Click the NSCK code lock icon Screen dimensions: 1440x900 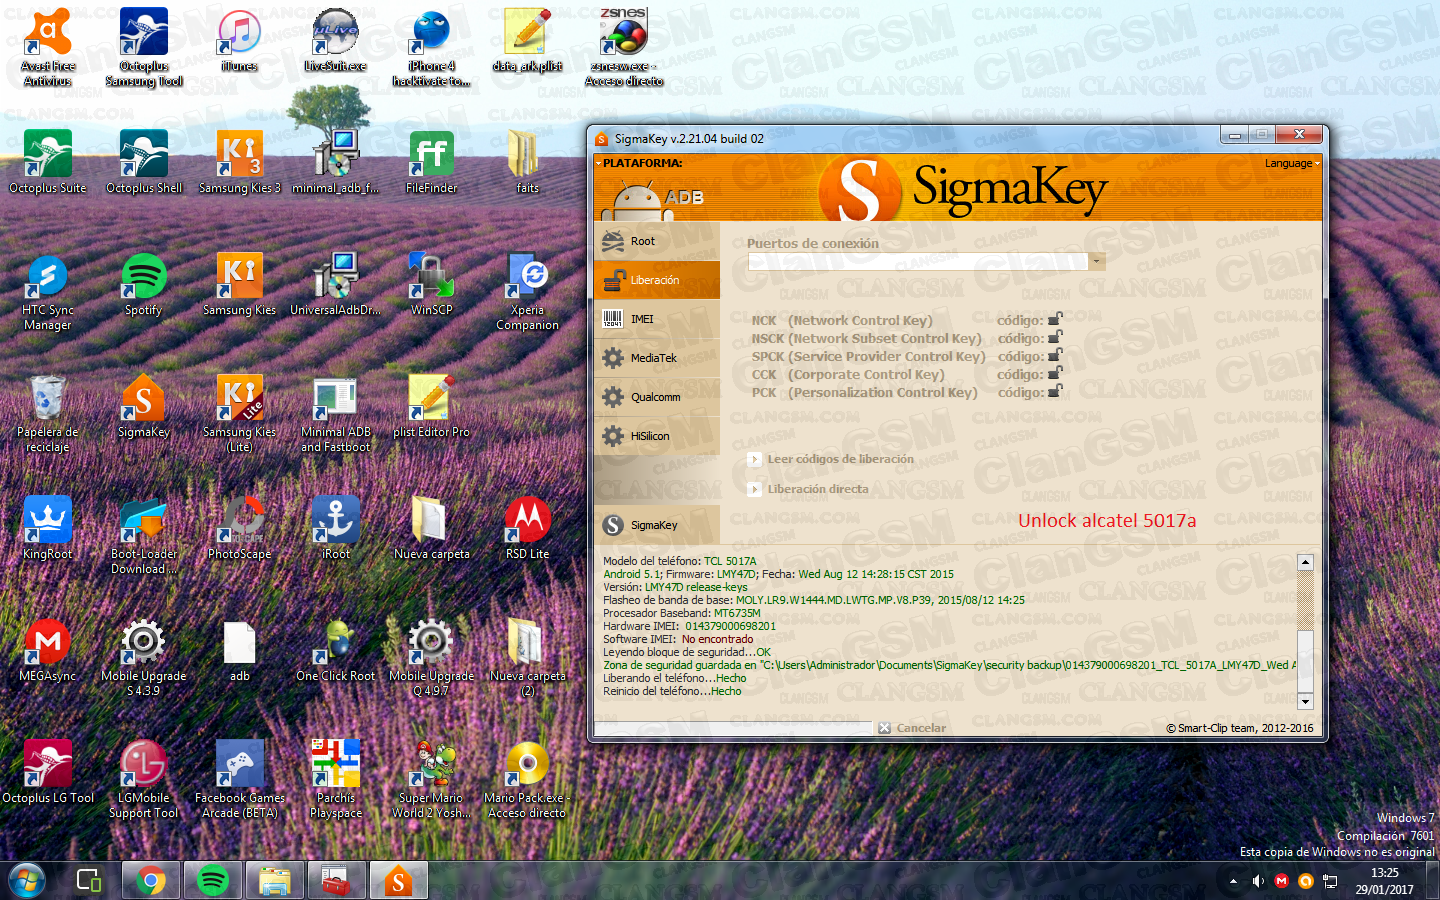(x=1055, y=337)
